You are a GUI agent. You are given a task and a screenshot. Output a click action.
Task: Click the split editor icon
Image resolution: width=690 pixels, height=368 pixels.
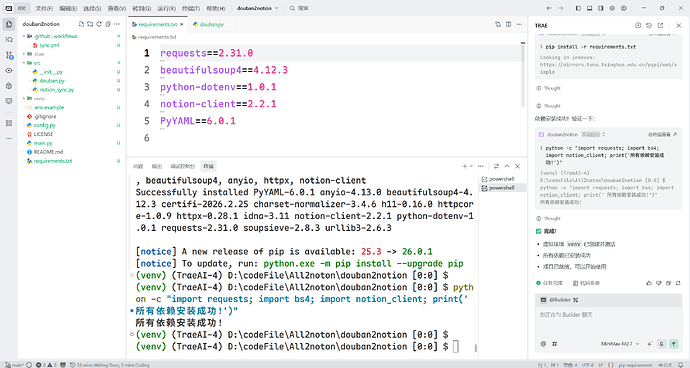coord(509,24)
